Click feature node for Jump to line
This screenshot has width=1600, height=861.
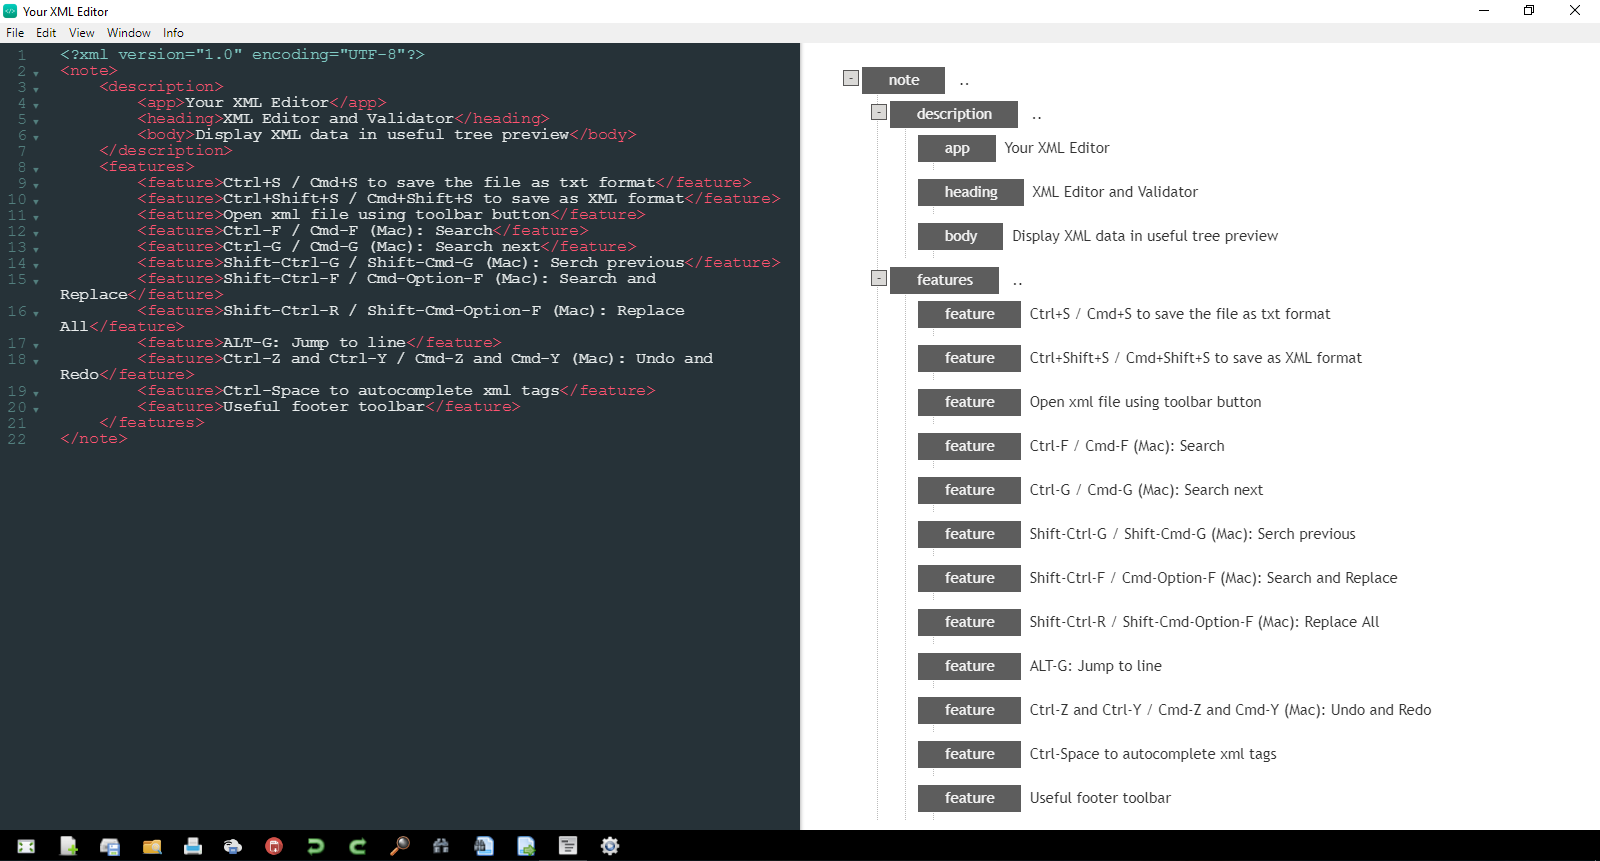pos(969,666)
